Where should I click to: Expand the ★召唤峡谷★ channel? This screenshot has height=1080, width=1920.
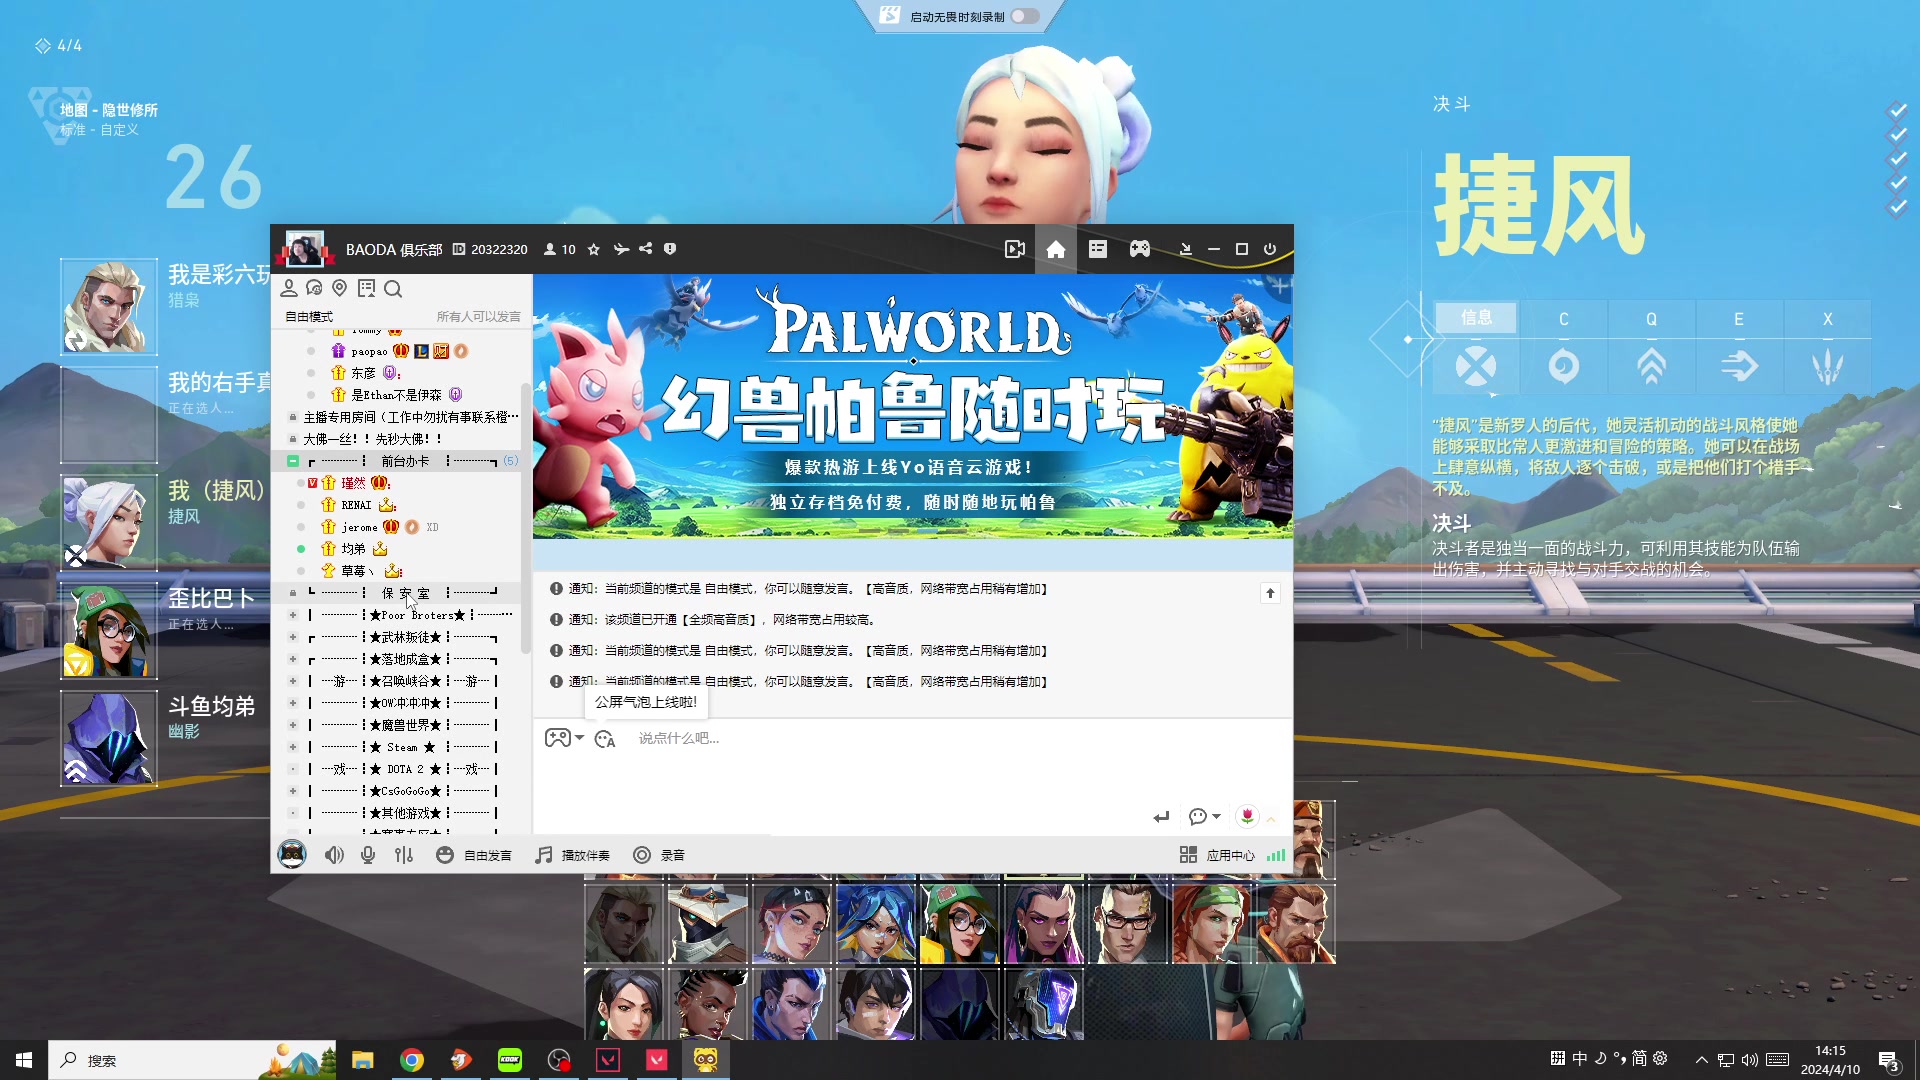pos(293,681)
